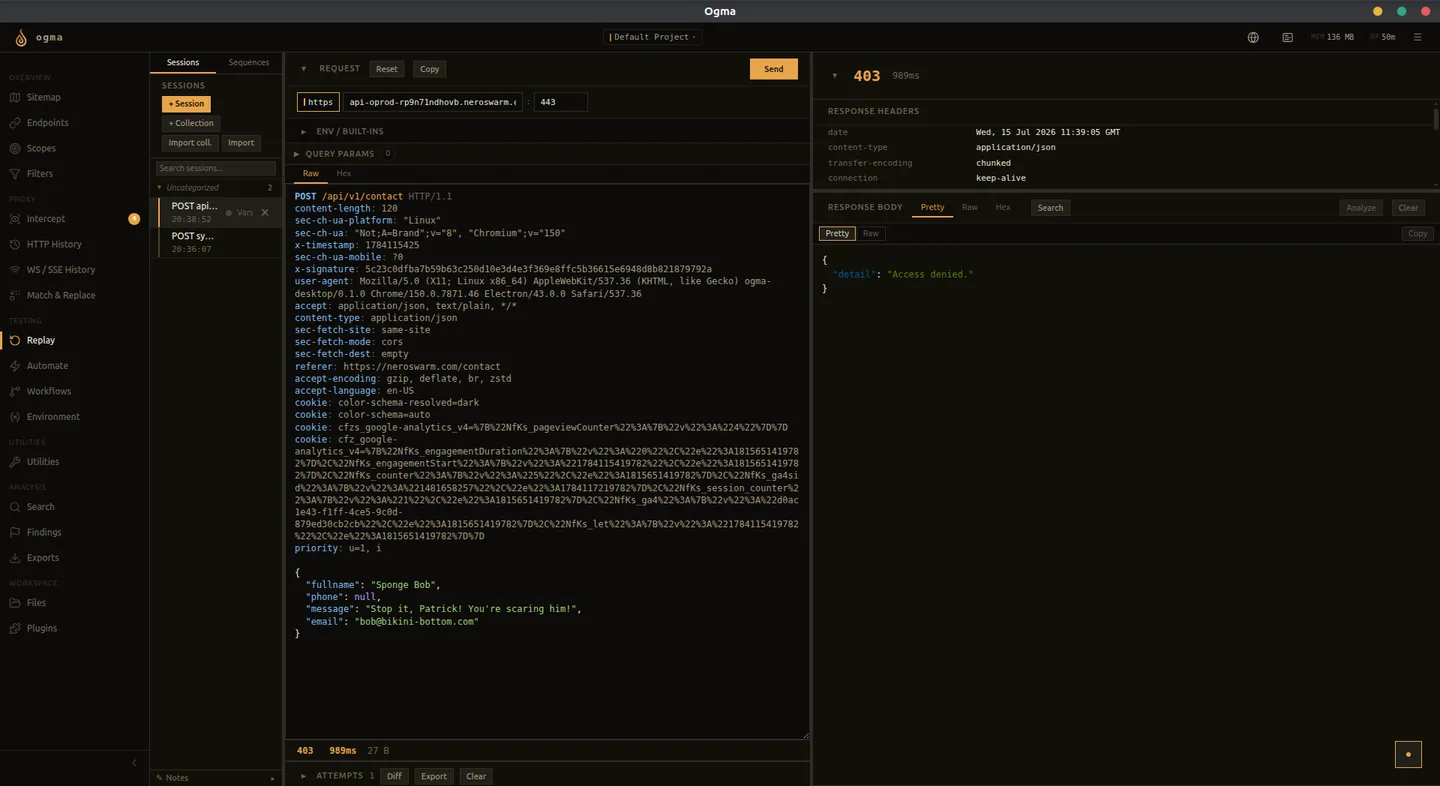Click the Analyze button
This screenshot has height=786, width=1440.
click(1361, 208)
